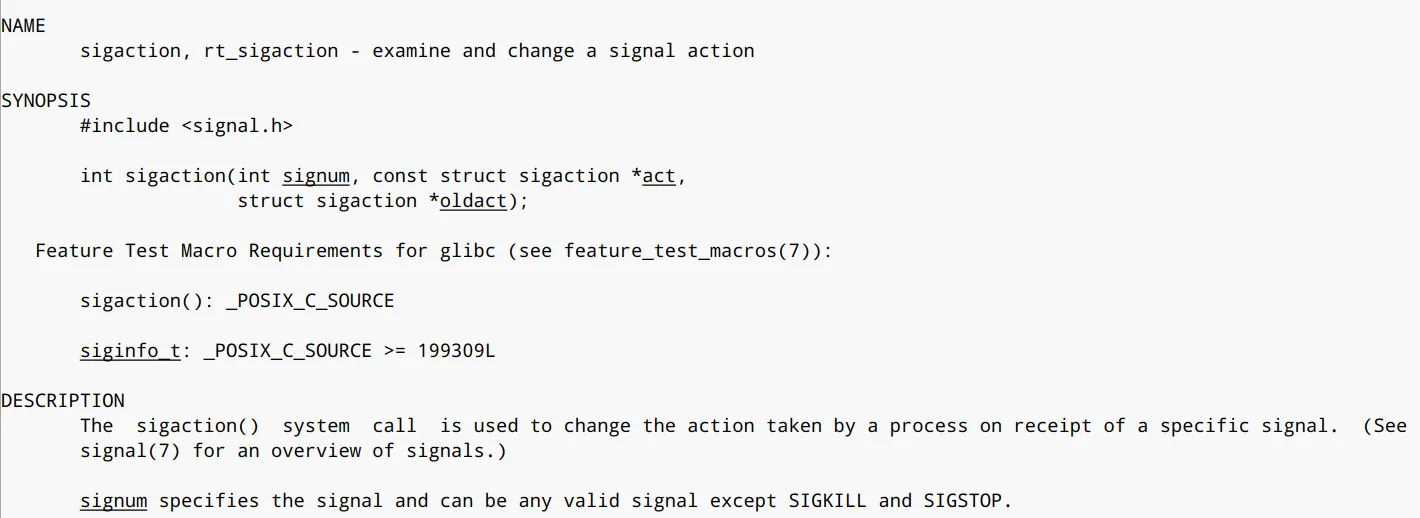The height and width of the screenshot is (518, 1420).
Task: Open the feature_test_macros(7) reference
Action: (x=690, y=251)
